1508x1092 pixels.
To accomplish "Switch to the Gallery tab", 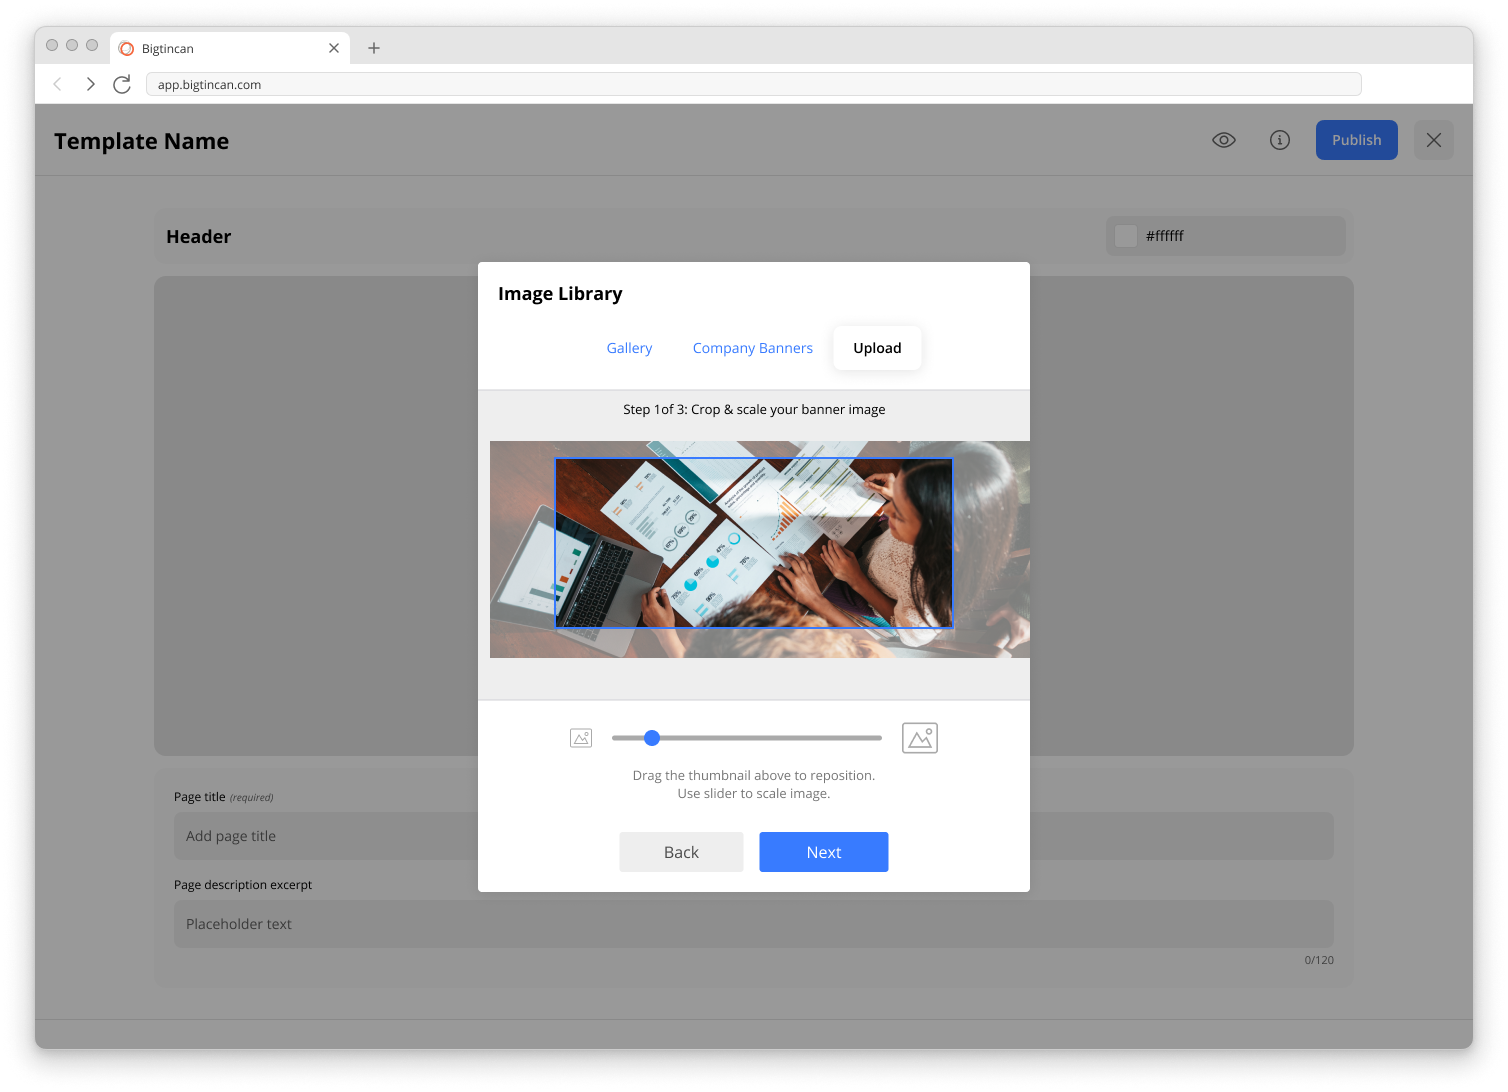I will pyautogui.click(x=629, y=348).
